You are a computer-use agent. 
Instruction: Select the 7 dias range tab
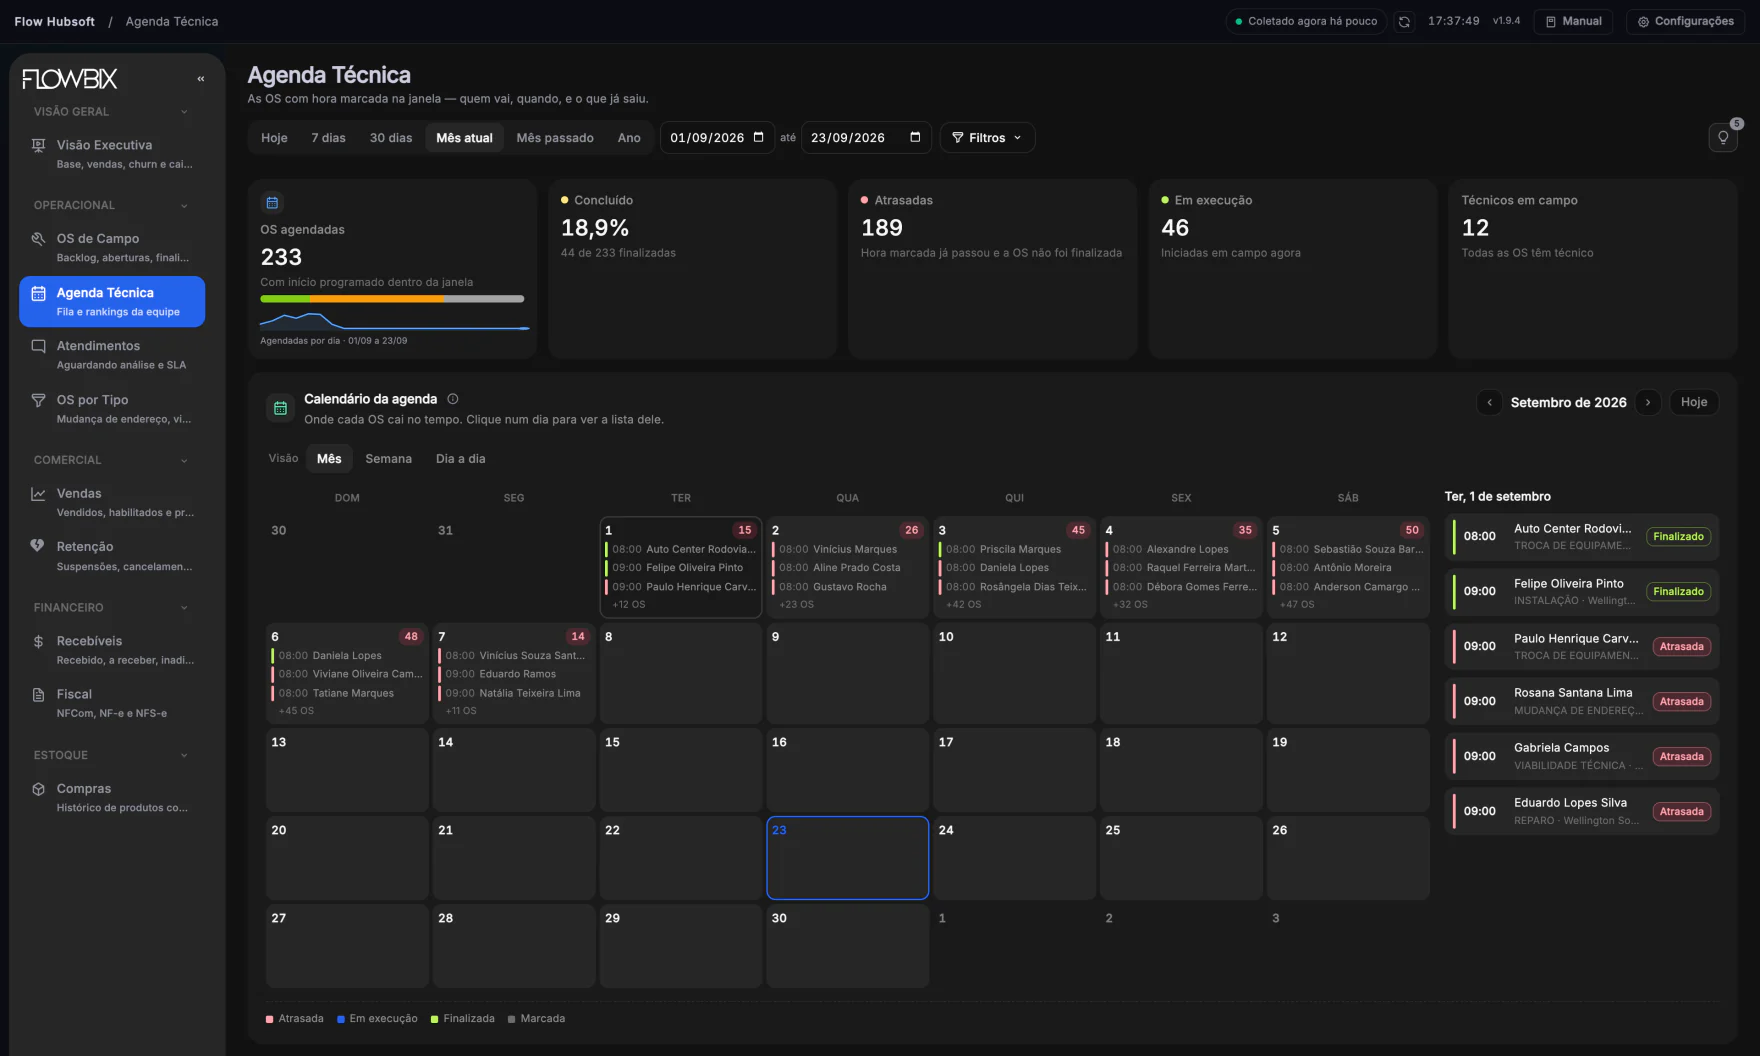328,138
